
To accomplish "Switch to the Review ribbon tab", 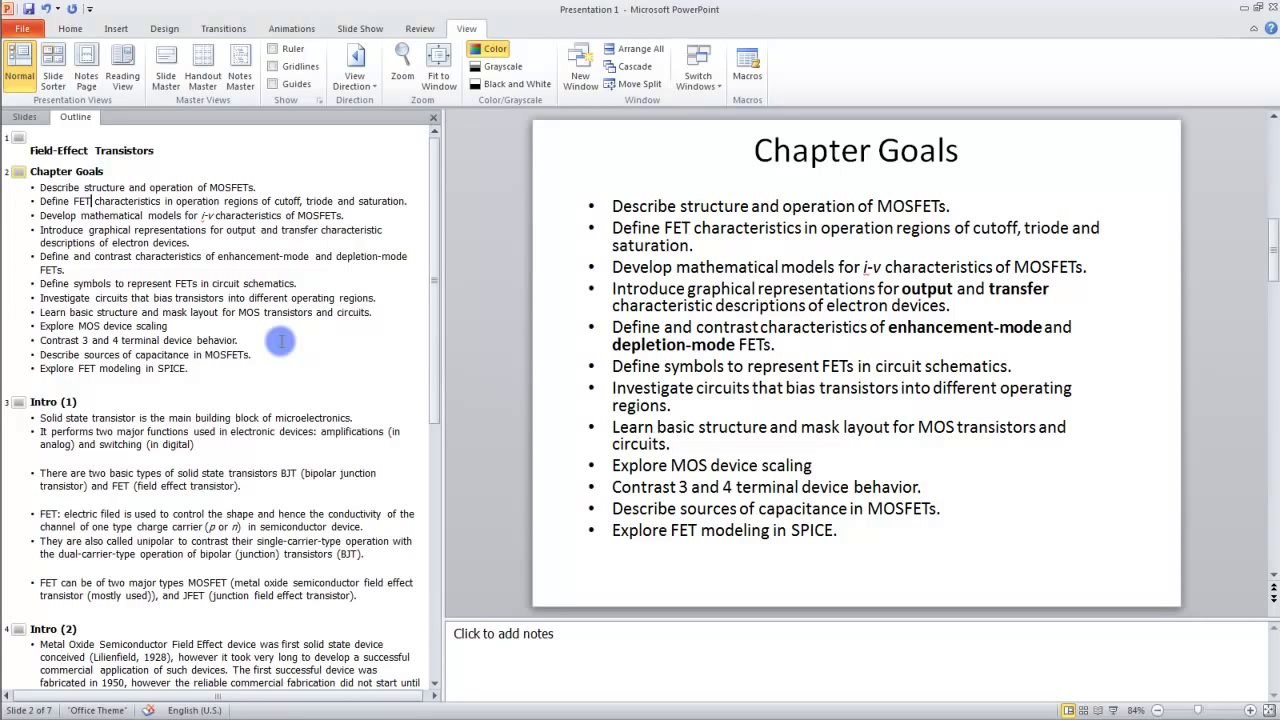I will pyautogui.click(x=420, y=29).
